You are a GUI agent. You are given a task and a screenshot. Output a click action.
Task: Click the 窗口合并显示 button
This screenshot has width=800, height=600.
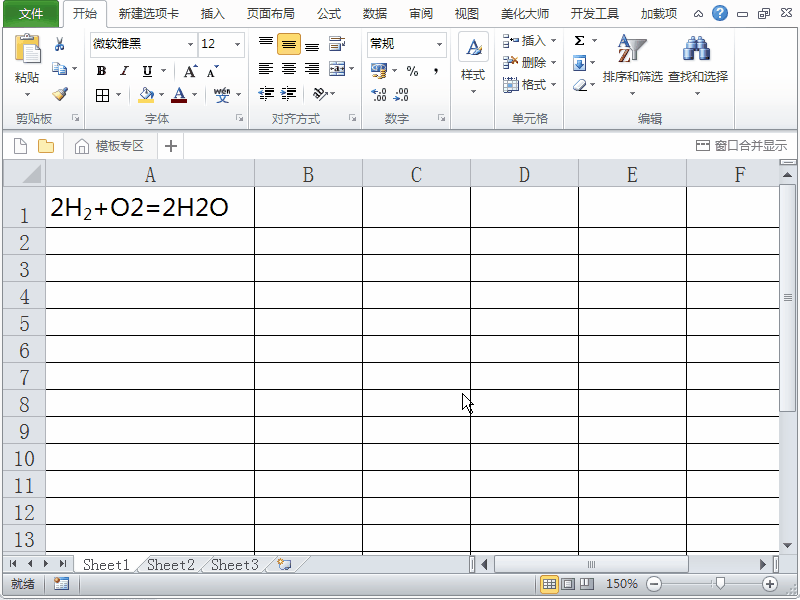(742, 146)
